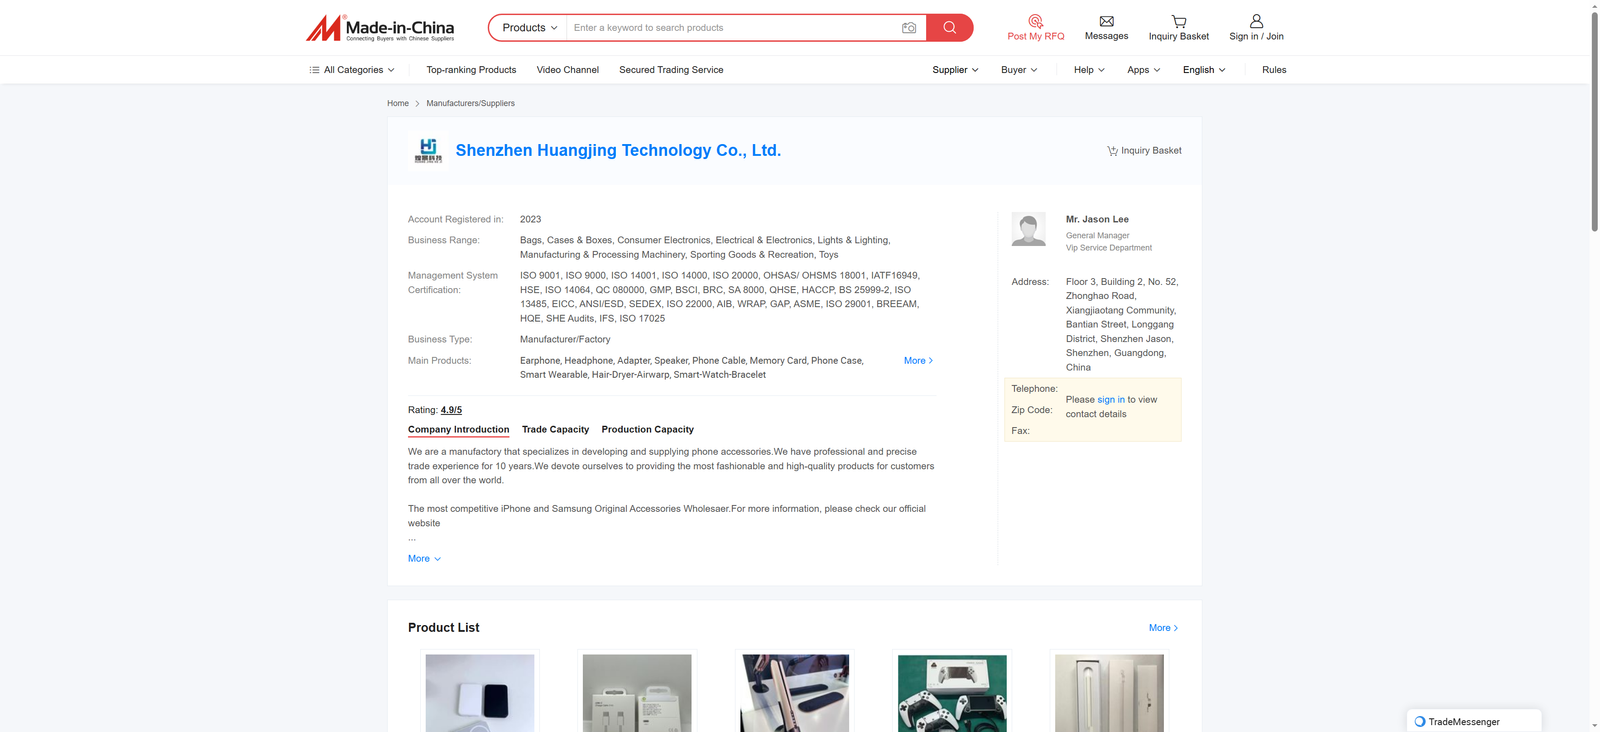Image resolution: width=1600 pixels, height=732 pixels.
Task: Switch to the Trade Capacity tab
Action: tap(555, 430)
